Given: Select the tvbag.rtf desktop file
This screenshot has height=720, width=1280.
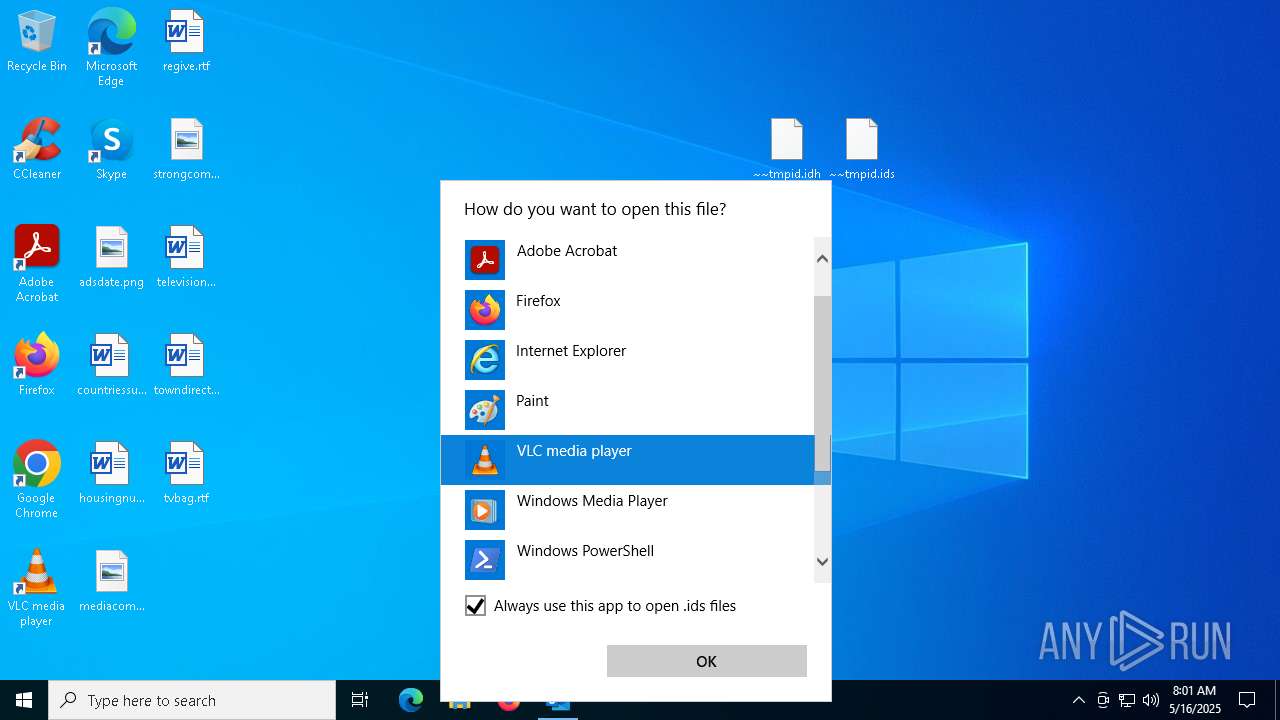Looking at the screenshot, I should pos(186,474).
